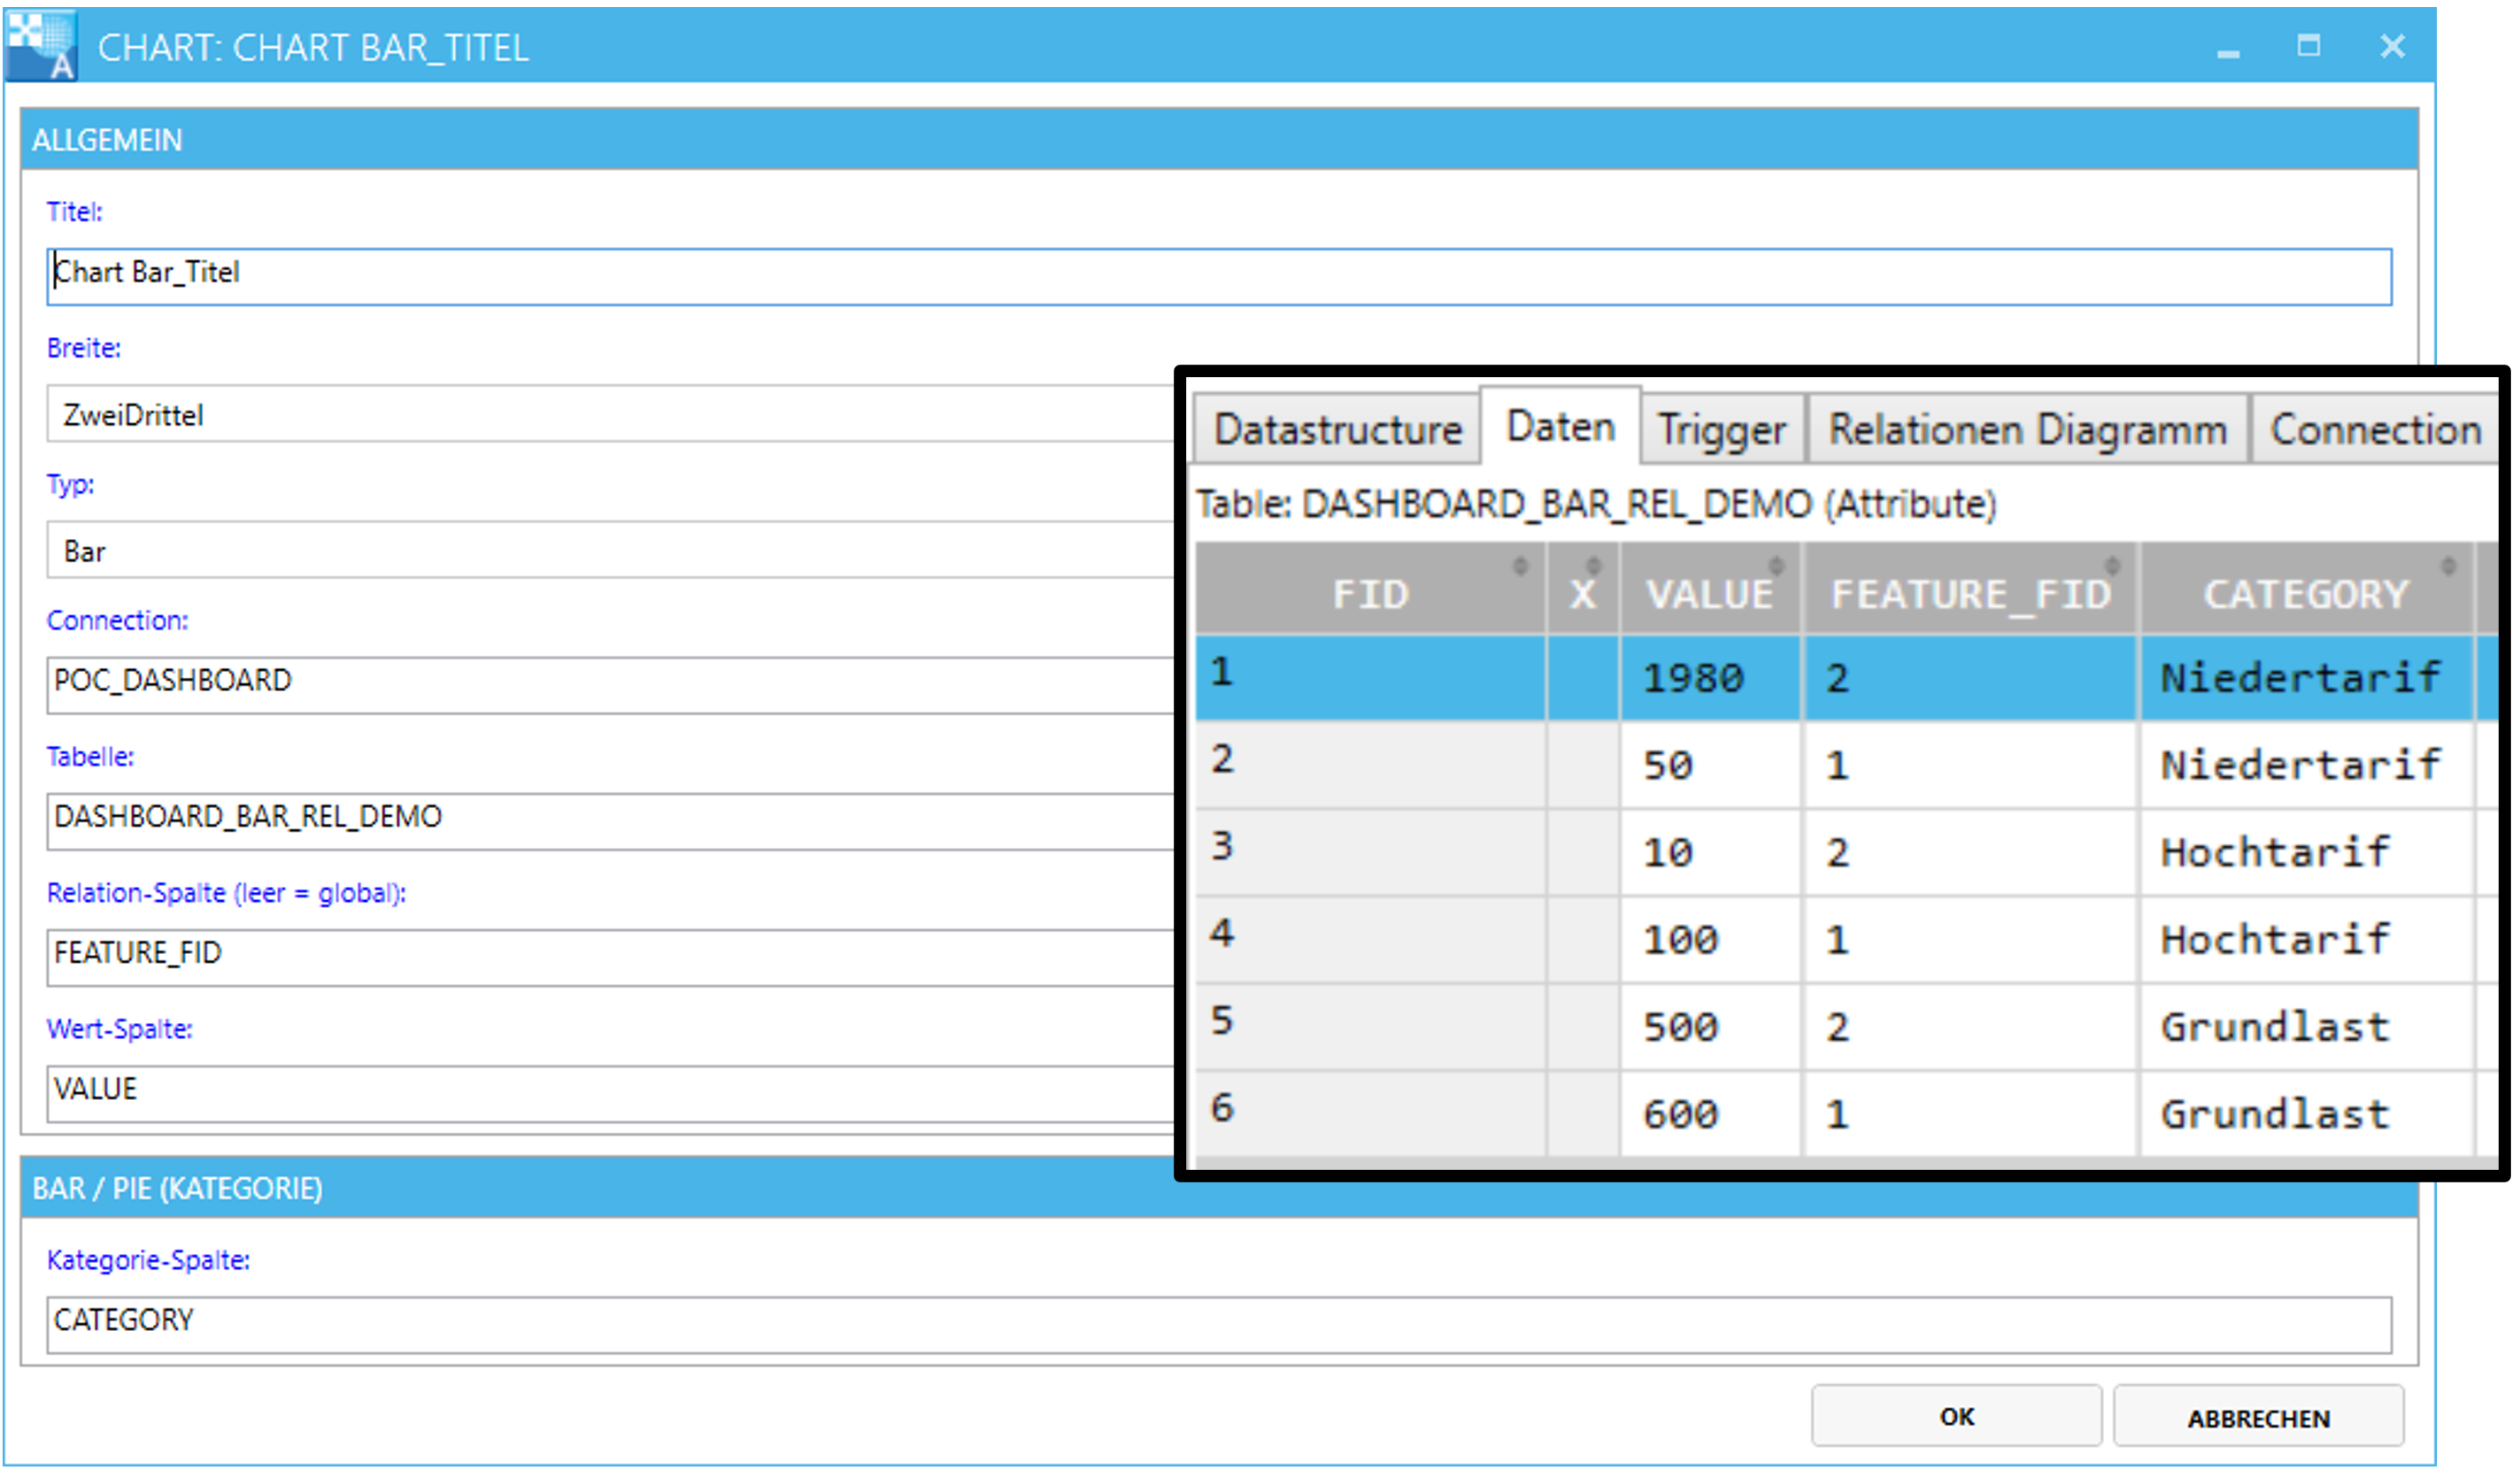Click sort icon on FEATURE_FID column header

(x=2113, y=566)
